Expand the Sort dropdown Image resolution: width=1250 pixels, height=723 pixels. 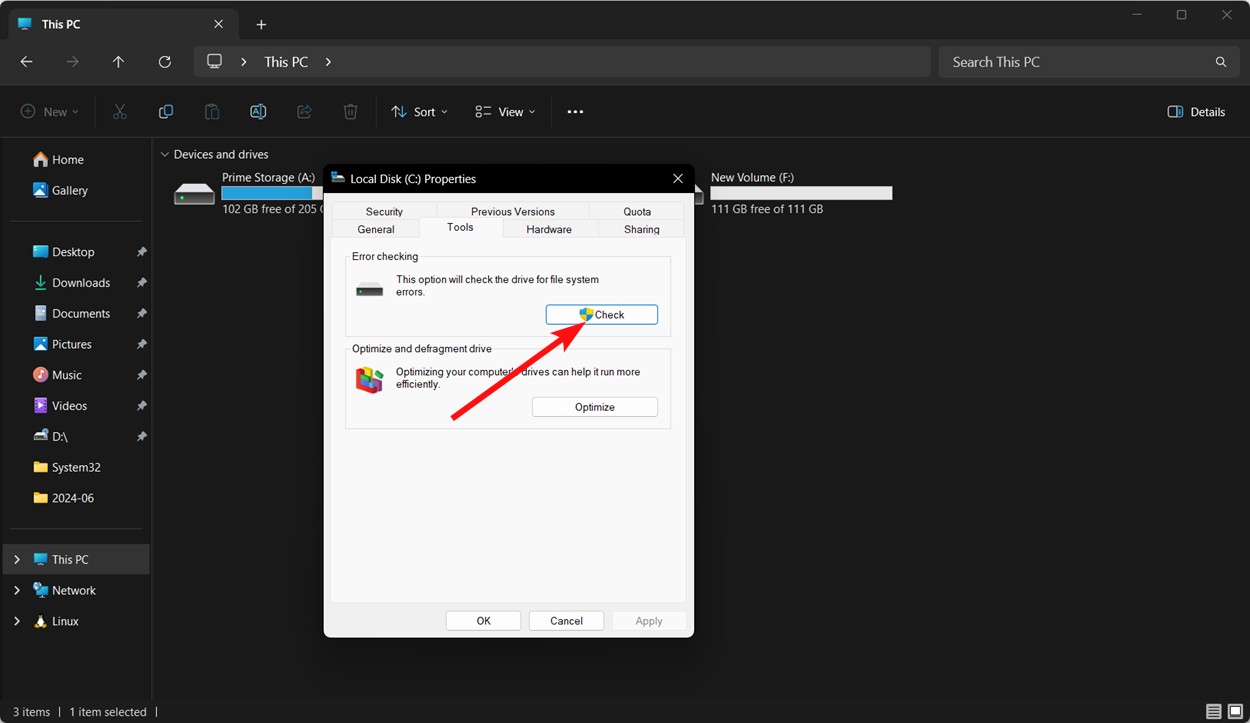point(419,111)
